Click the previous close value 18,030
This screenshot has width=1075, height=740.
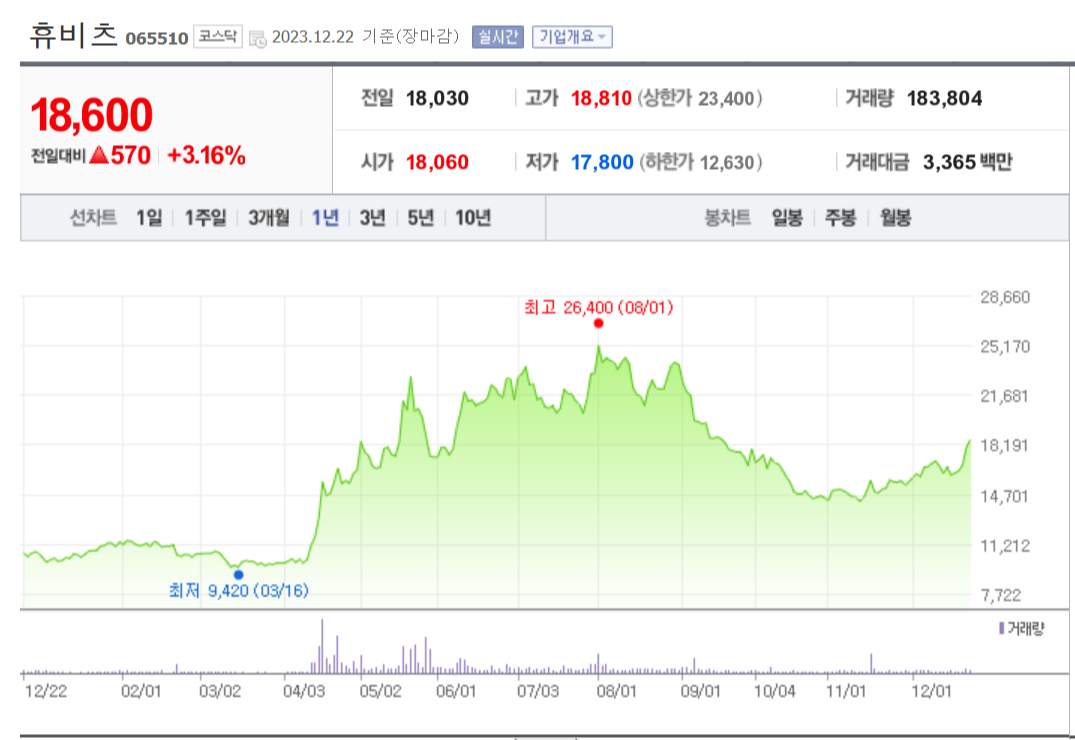click(x=437, y=99)
